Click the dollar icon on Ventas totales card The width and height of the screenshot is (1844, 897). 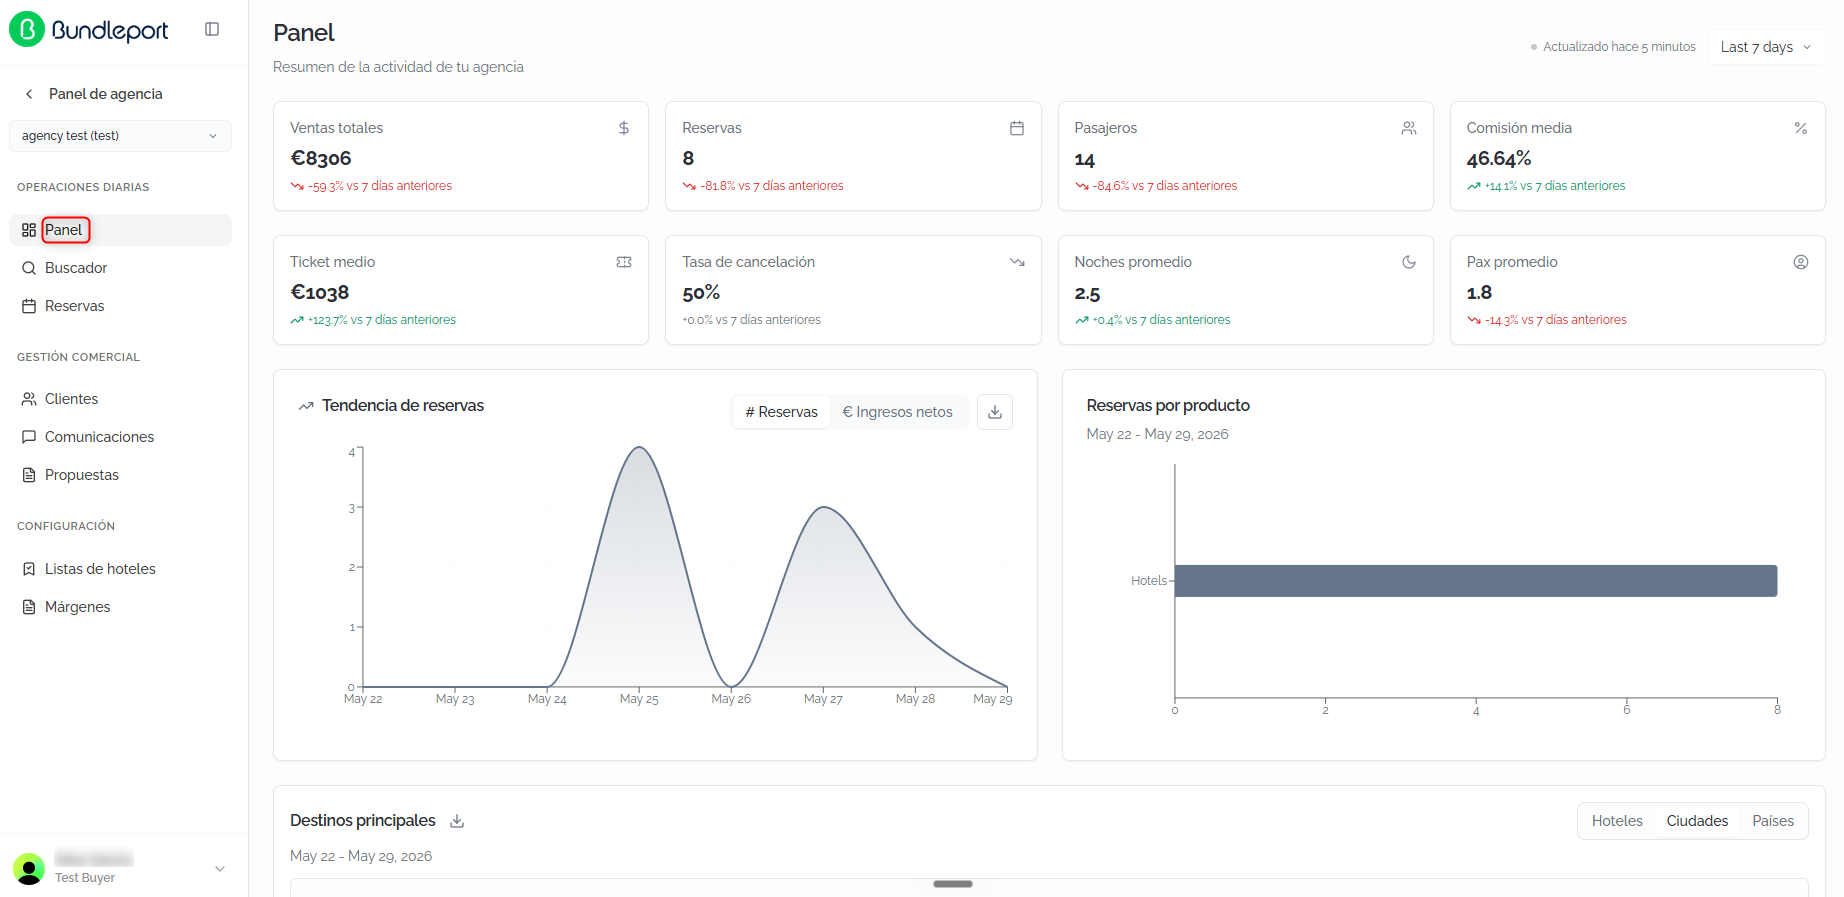point(624,128)
